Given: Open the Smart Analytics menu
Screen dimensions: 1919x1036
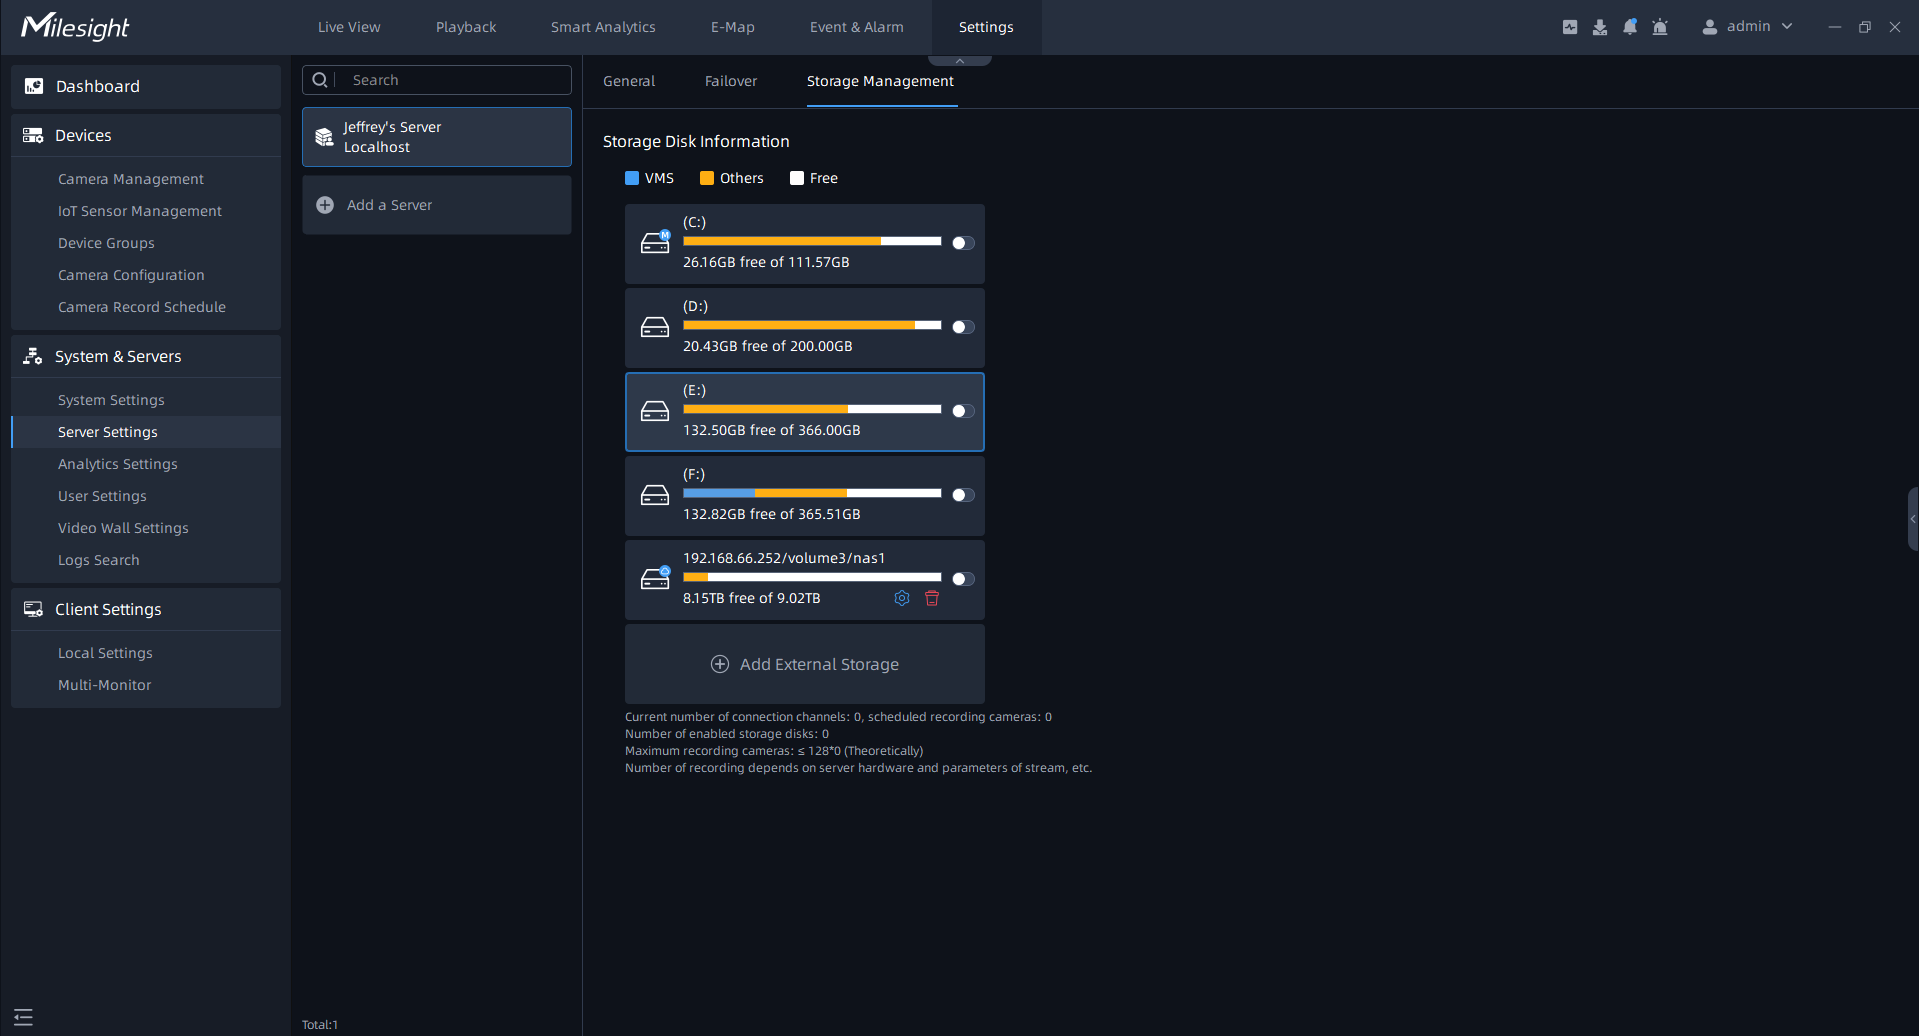Looking at the screenshot, I should (x=603, y=27).
